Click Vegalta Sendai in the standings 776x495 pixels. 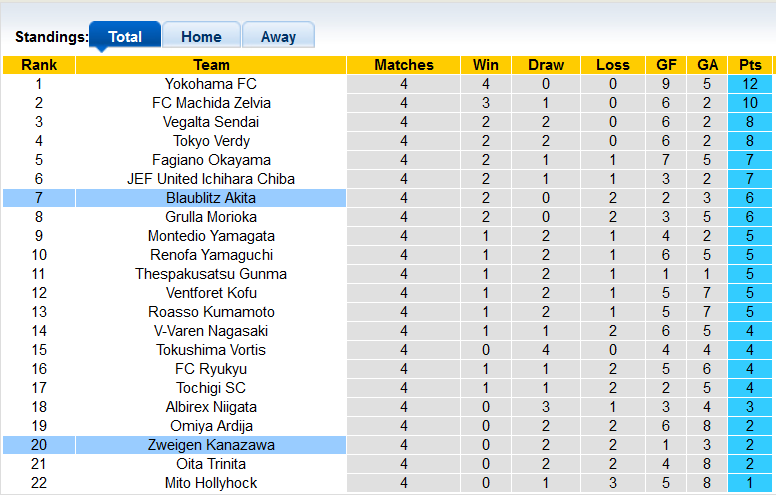(211, 122)
